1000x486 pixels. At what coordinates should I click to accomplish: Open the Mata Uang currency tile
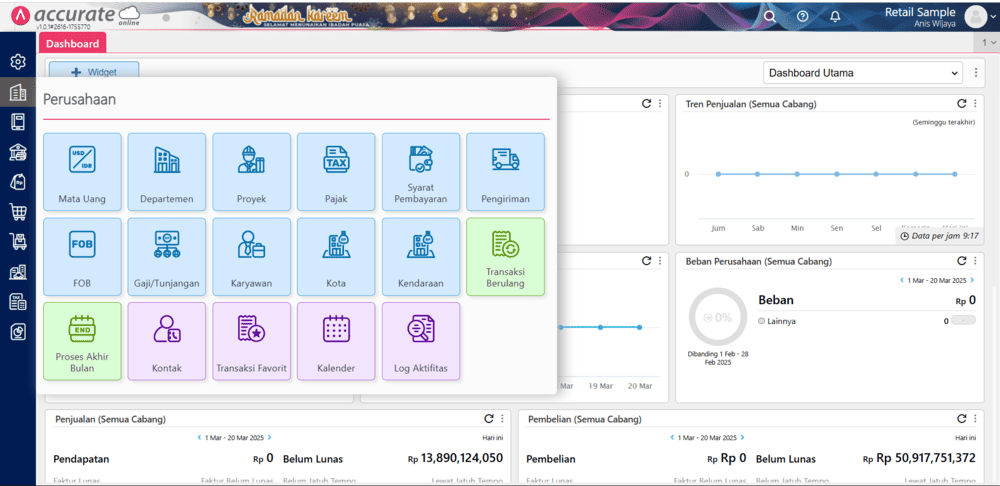coord(82,172)
